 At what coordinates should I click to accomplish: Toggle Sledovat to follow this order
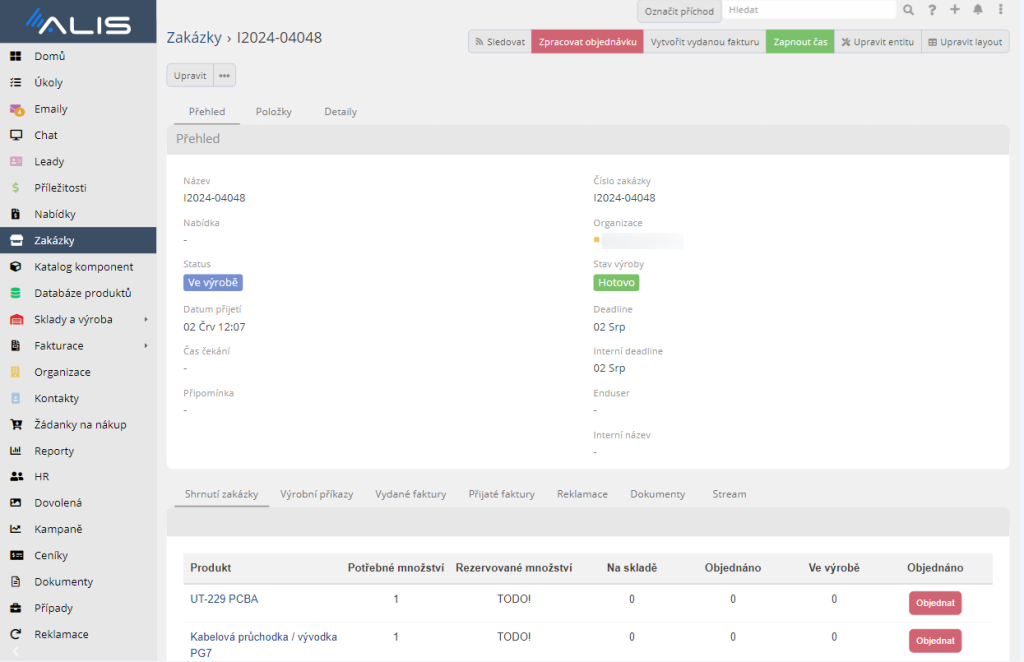click(x=500, y=42)
